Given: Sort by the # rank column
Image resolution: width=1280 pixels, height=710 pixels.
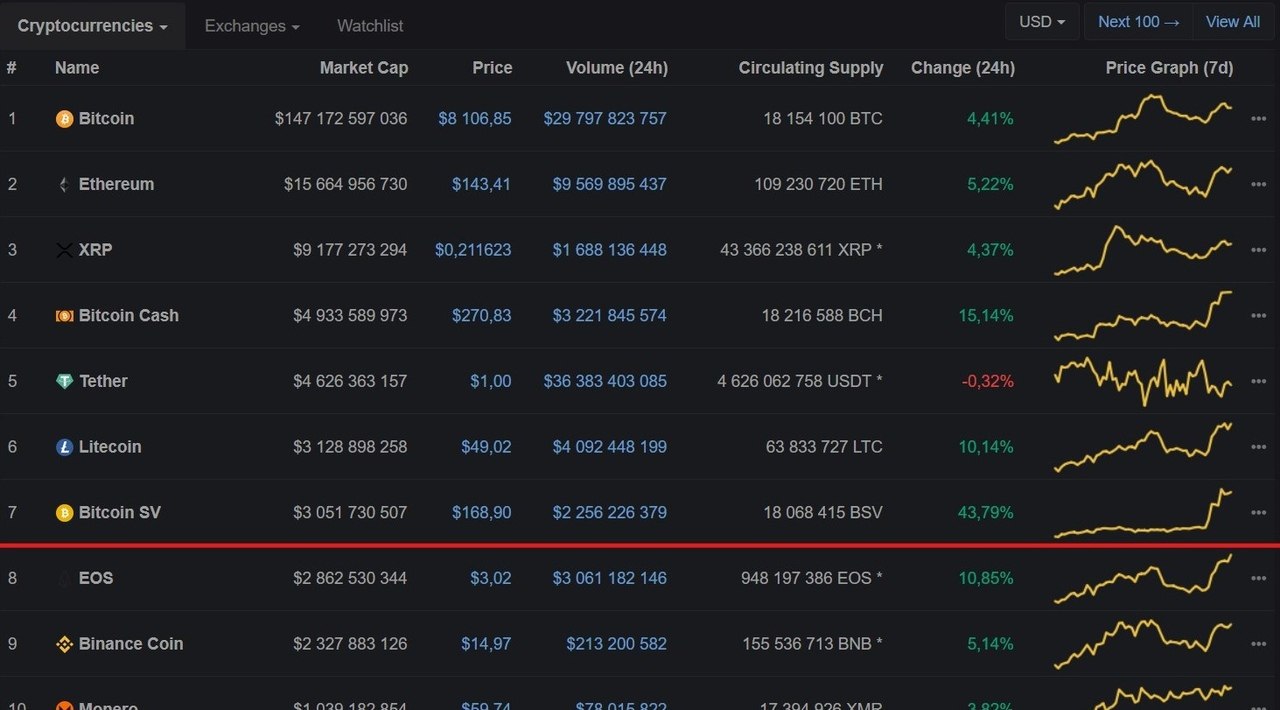Looking at the screenshot, I should click(11, 68).
